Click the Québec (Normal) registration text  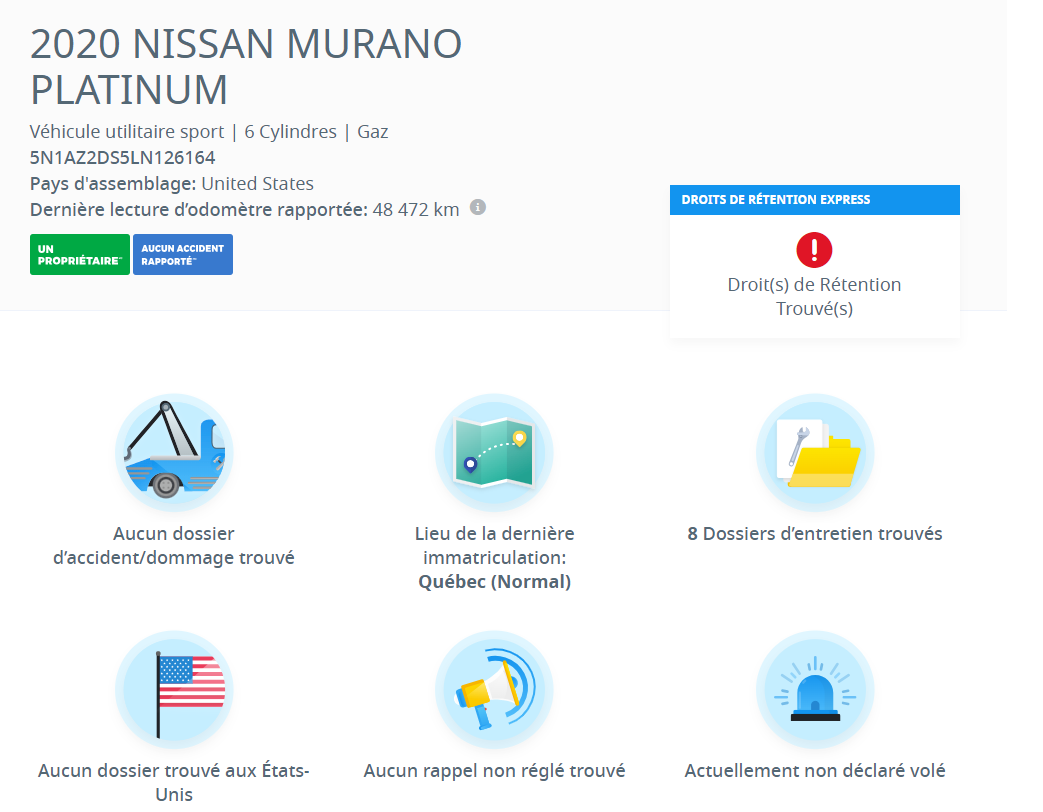494,582
